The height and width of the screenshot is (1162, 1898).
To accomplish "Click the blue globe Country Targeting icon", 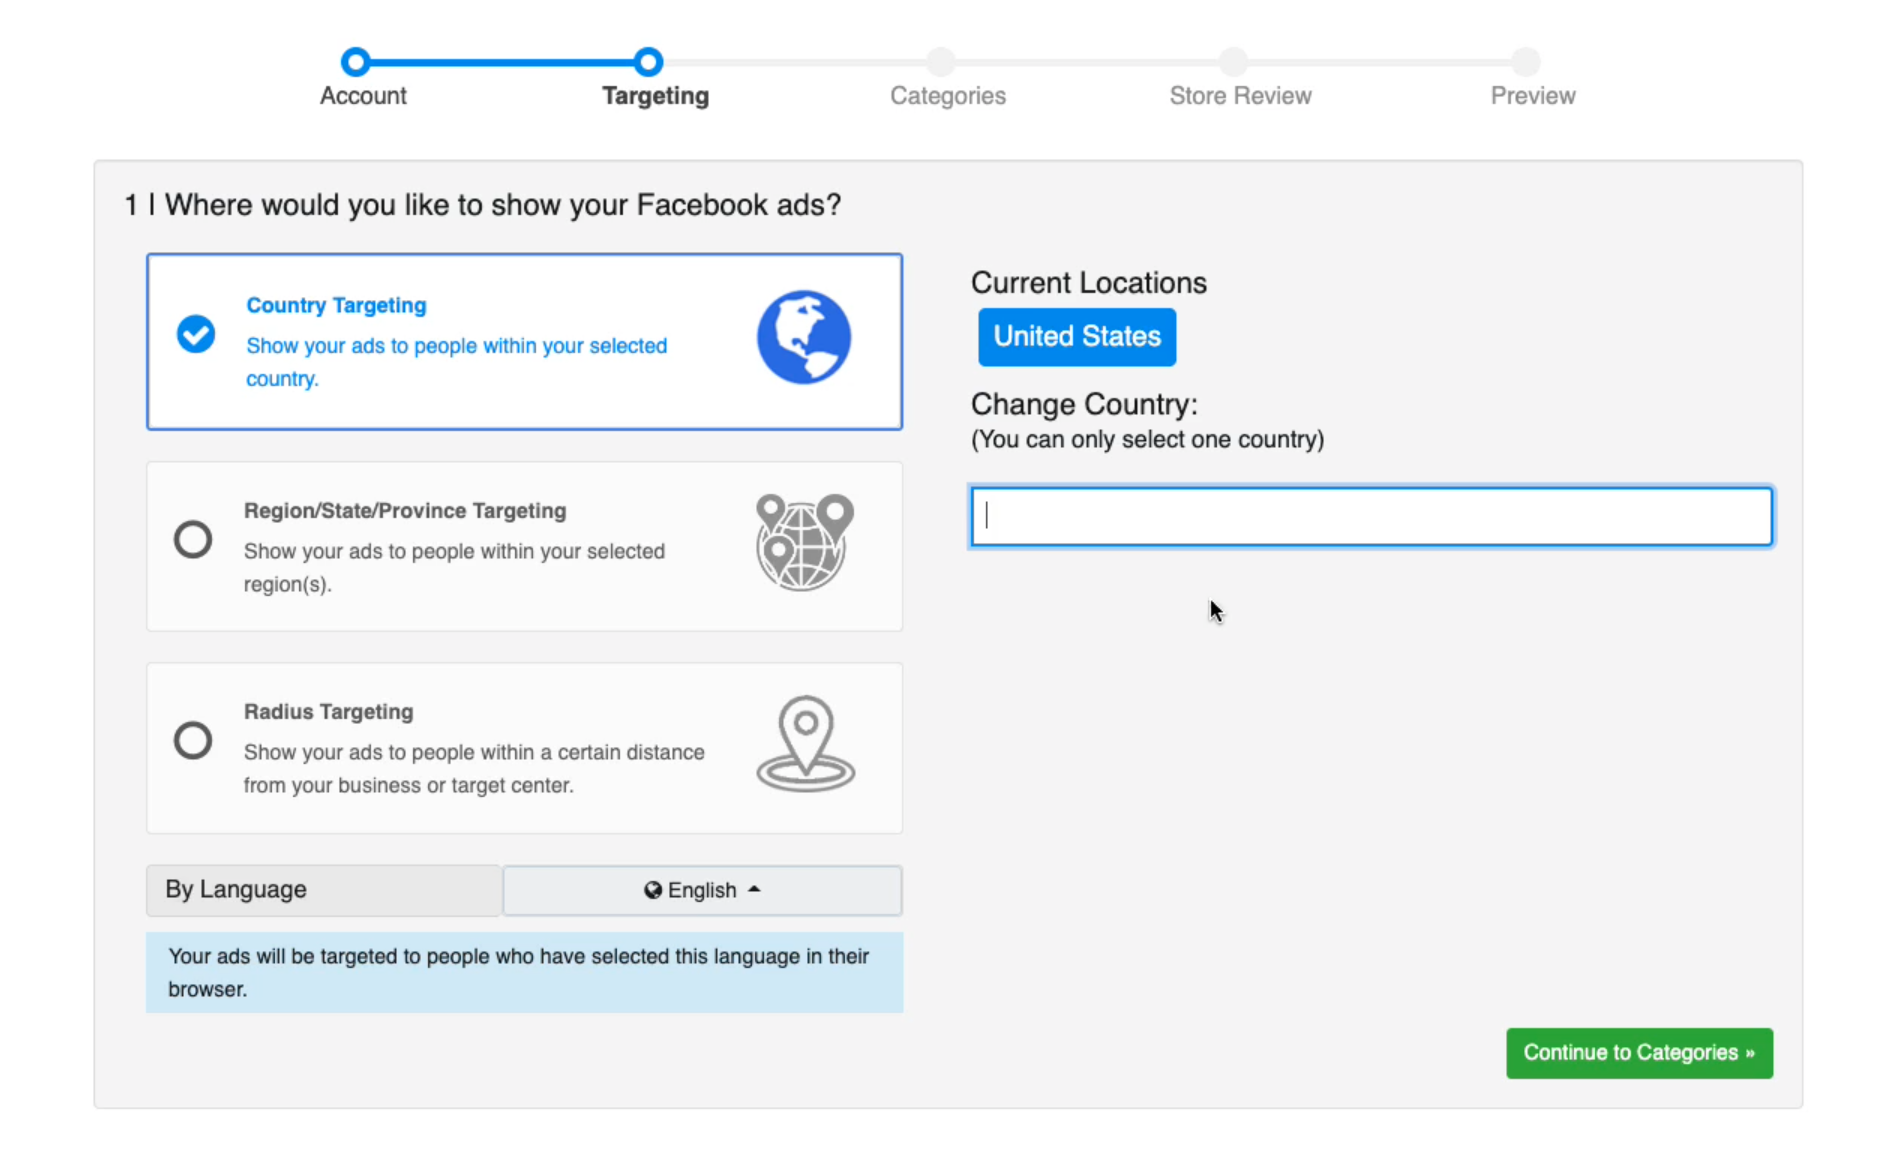I will click(803, 338).
